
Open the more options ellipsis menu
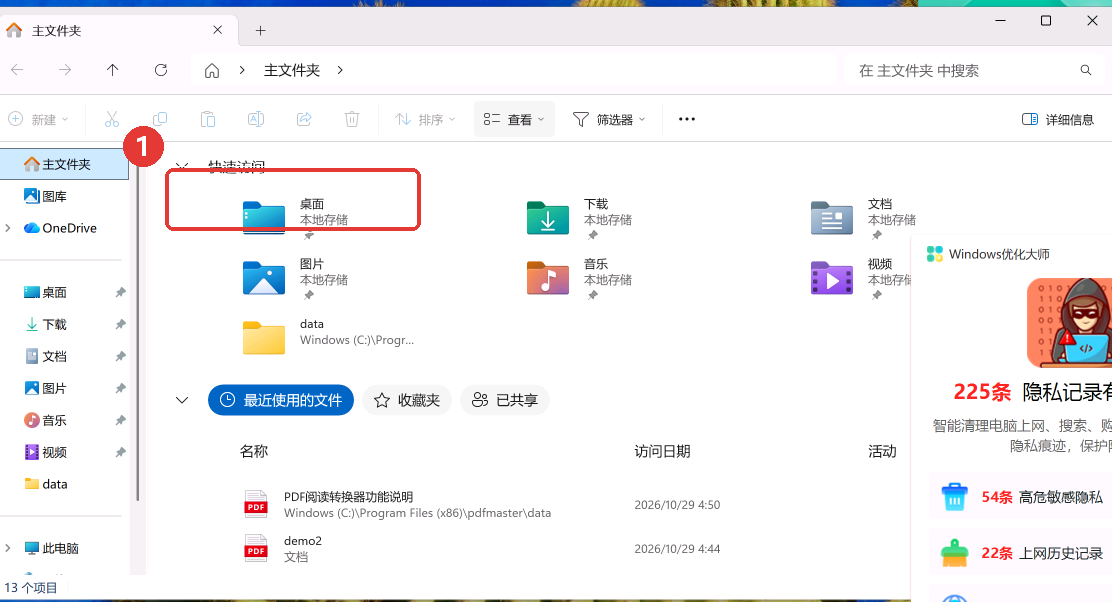686,119
